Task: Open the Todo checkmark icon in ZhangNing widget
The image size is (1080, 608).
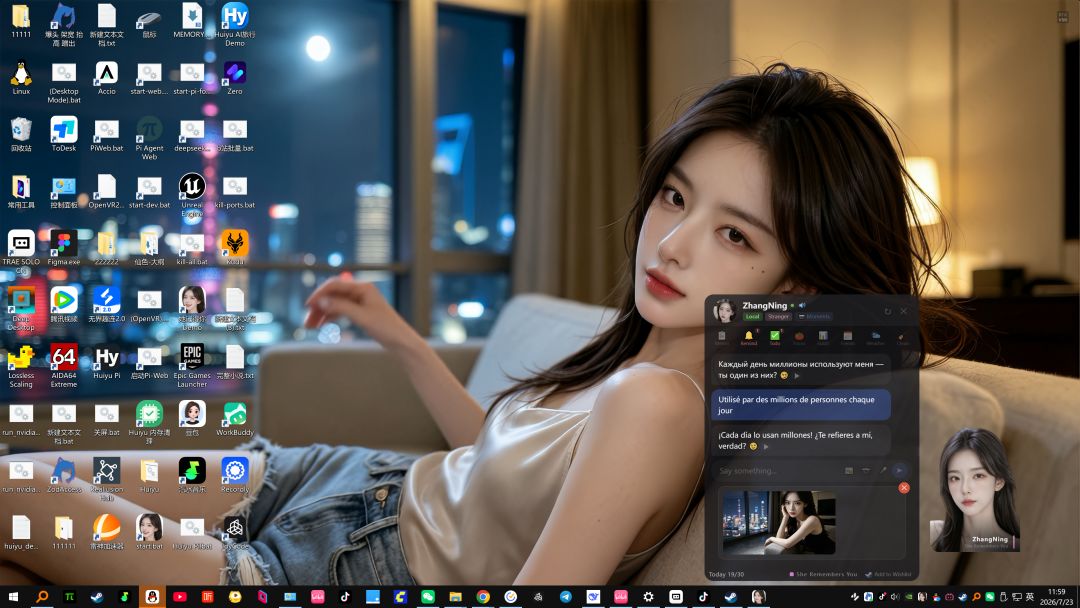Action: click(x=774, y=337)
